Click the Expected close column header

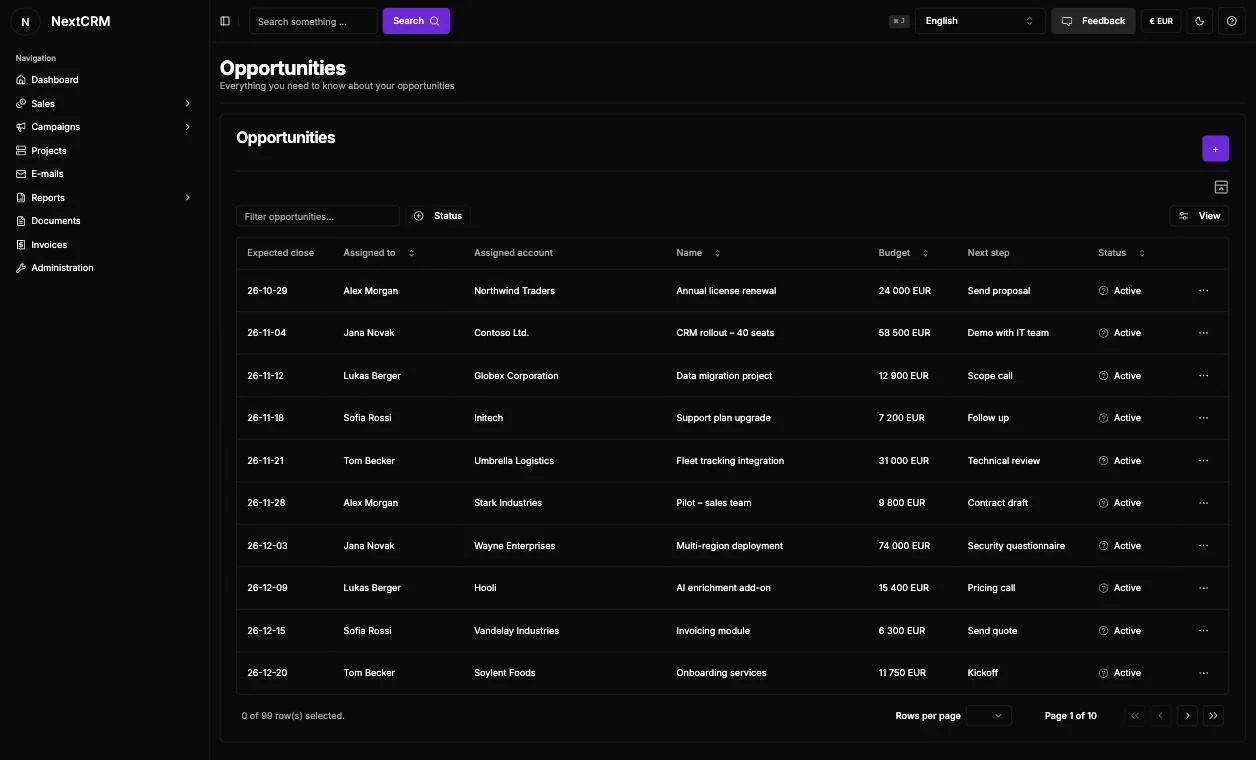click(280, 253)
